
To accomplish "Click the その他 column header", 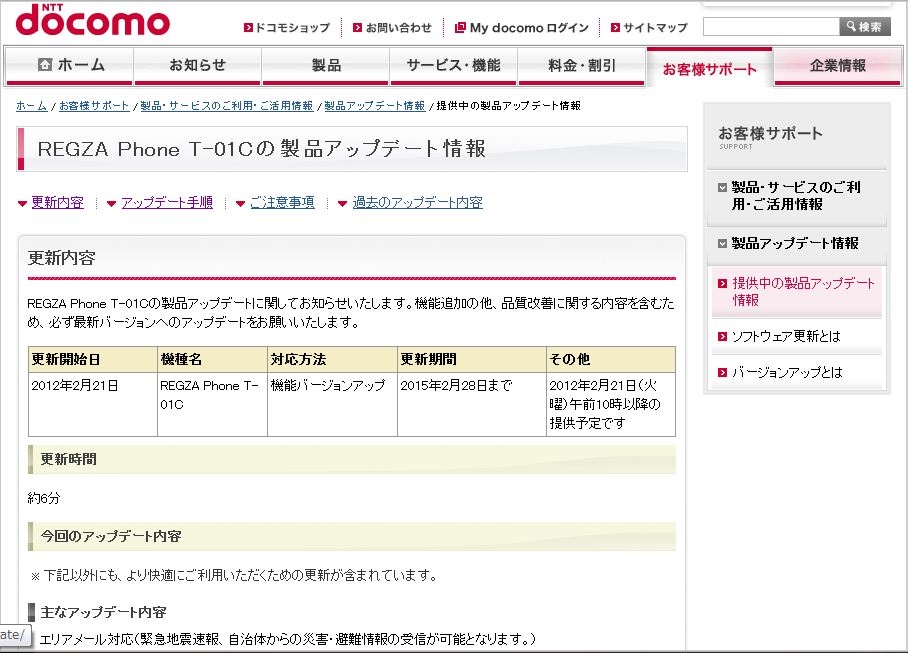I will [610, 359].
